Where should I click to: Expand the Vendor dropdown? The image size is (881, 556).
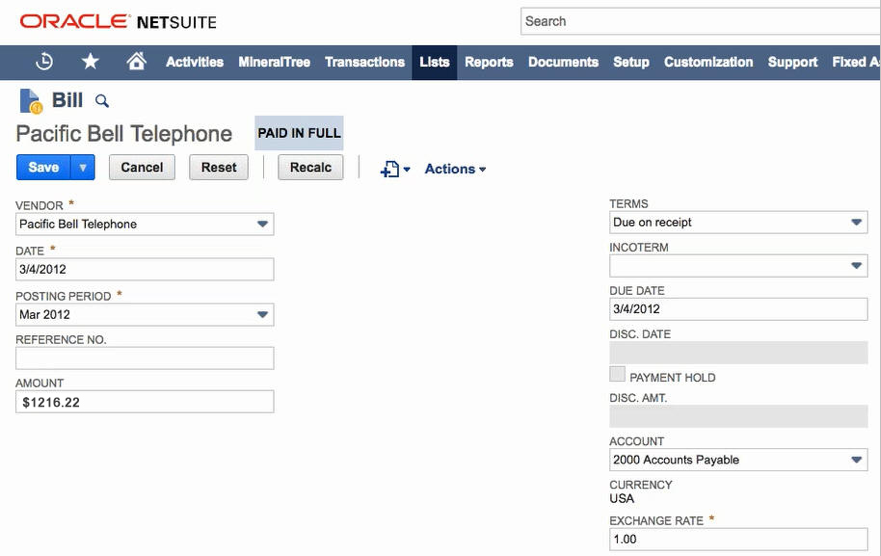pyautogui.click(x=262, y=224)
